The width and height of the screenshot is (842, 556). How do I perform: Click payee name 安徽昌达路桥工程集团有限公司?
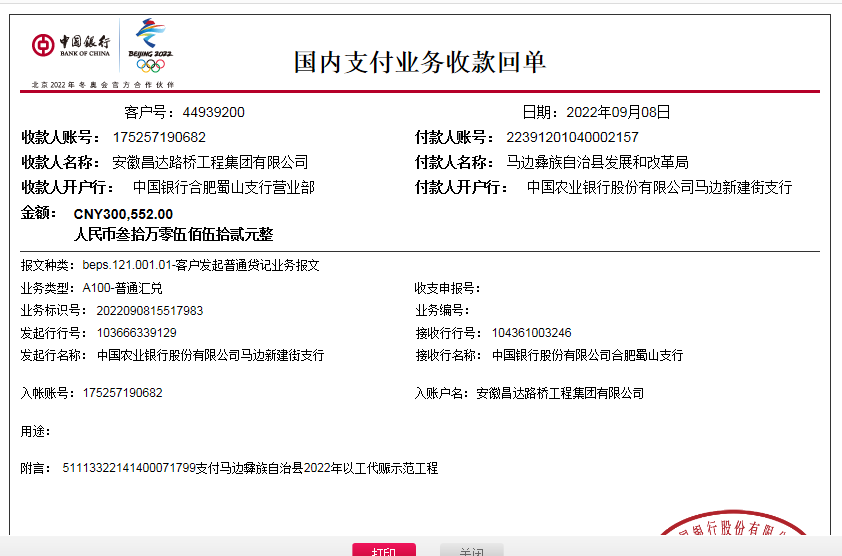pyautogui.click(x=210, y=162)
